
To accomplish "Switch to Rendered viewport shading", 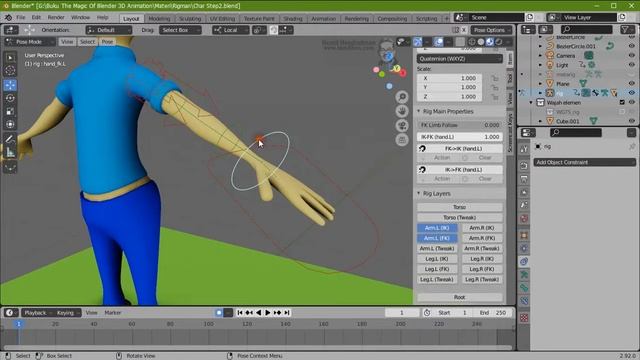I will pyautogui.click(x=498, y=42).
